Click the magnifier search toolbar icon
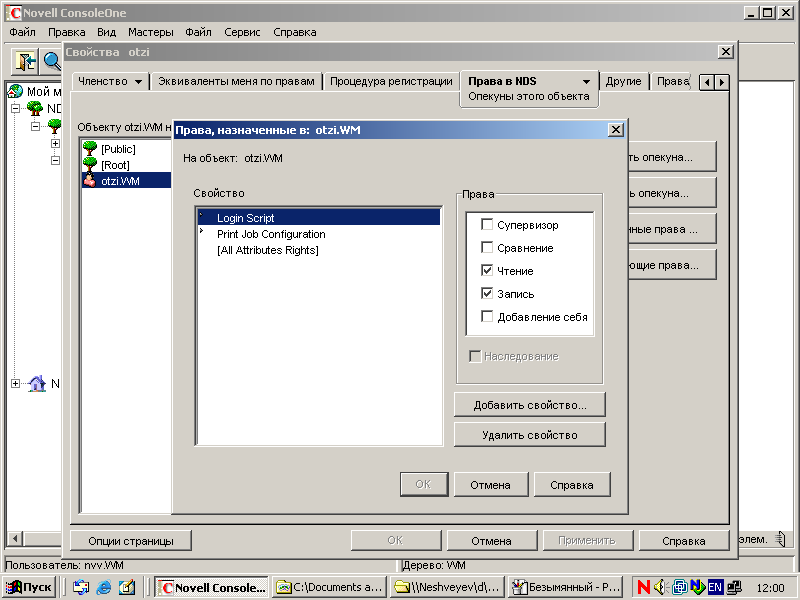The height and width of the screenshot is (600, 800). pyautogui.click(x=52, y=62)
